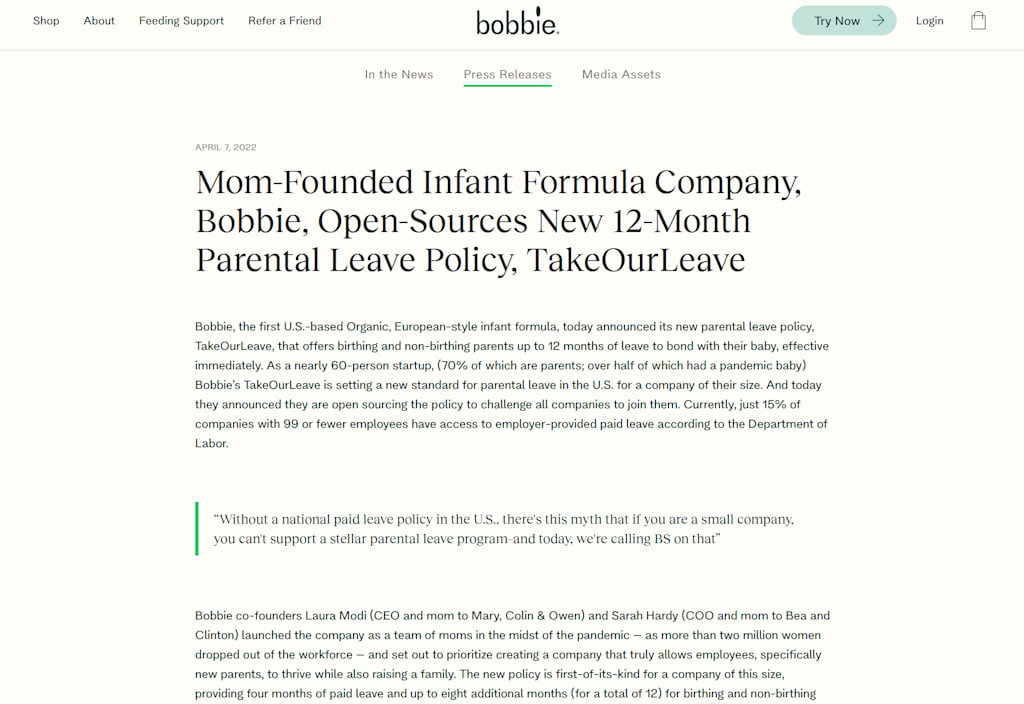Click the arrow inside Try Now button
Viewport: 1024px width, 704px height.
pyautogui.click(x=877, y=20)
